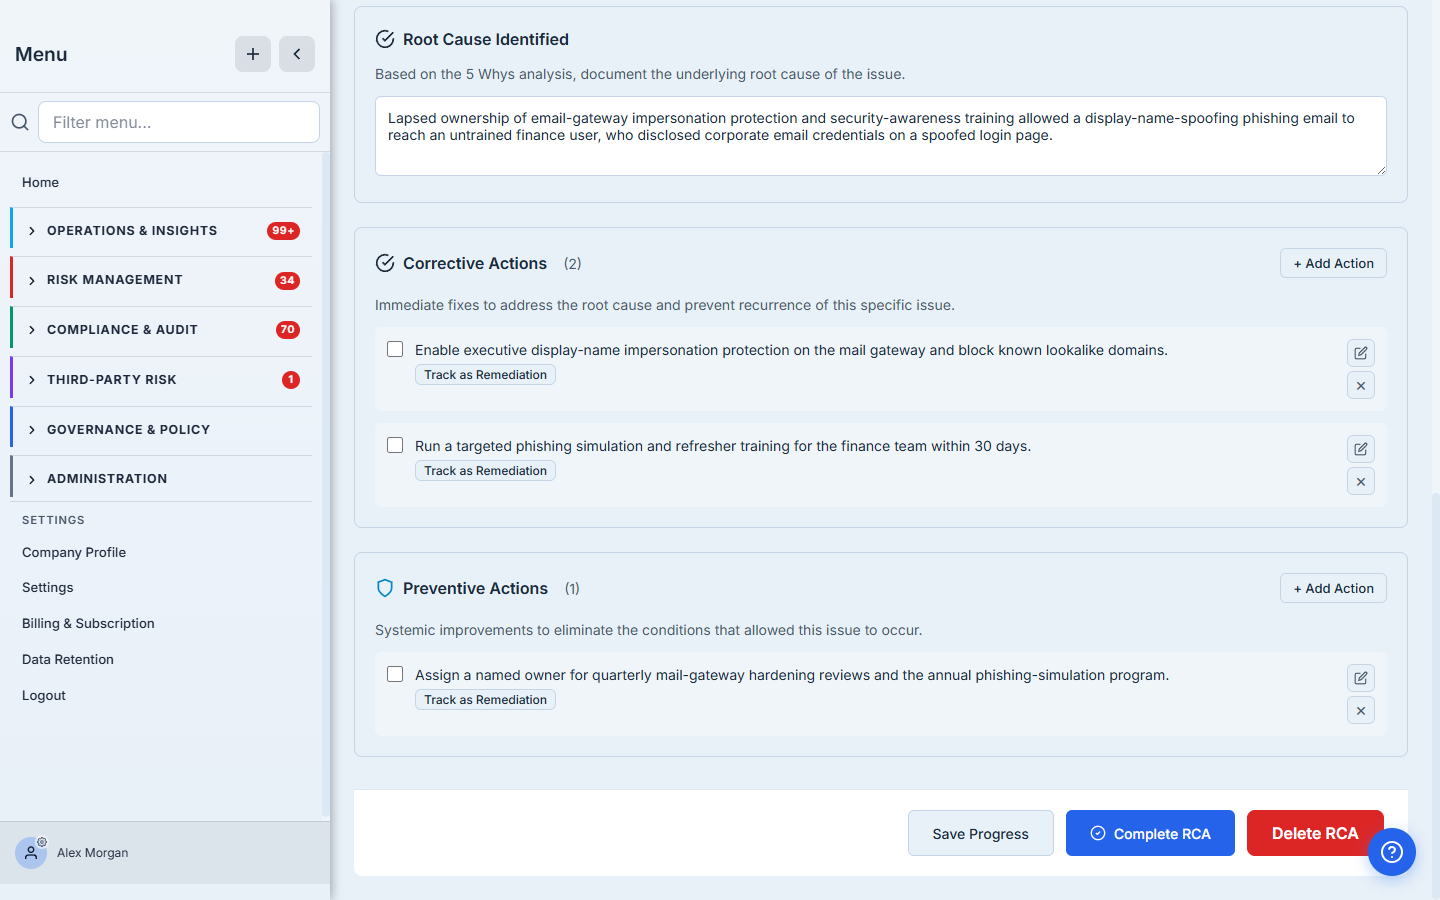This screenshot has width=1440, height=900.
Task: Click the Corrective Actions check icon
Action: point(385,263)
